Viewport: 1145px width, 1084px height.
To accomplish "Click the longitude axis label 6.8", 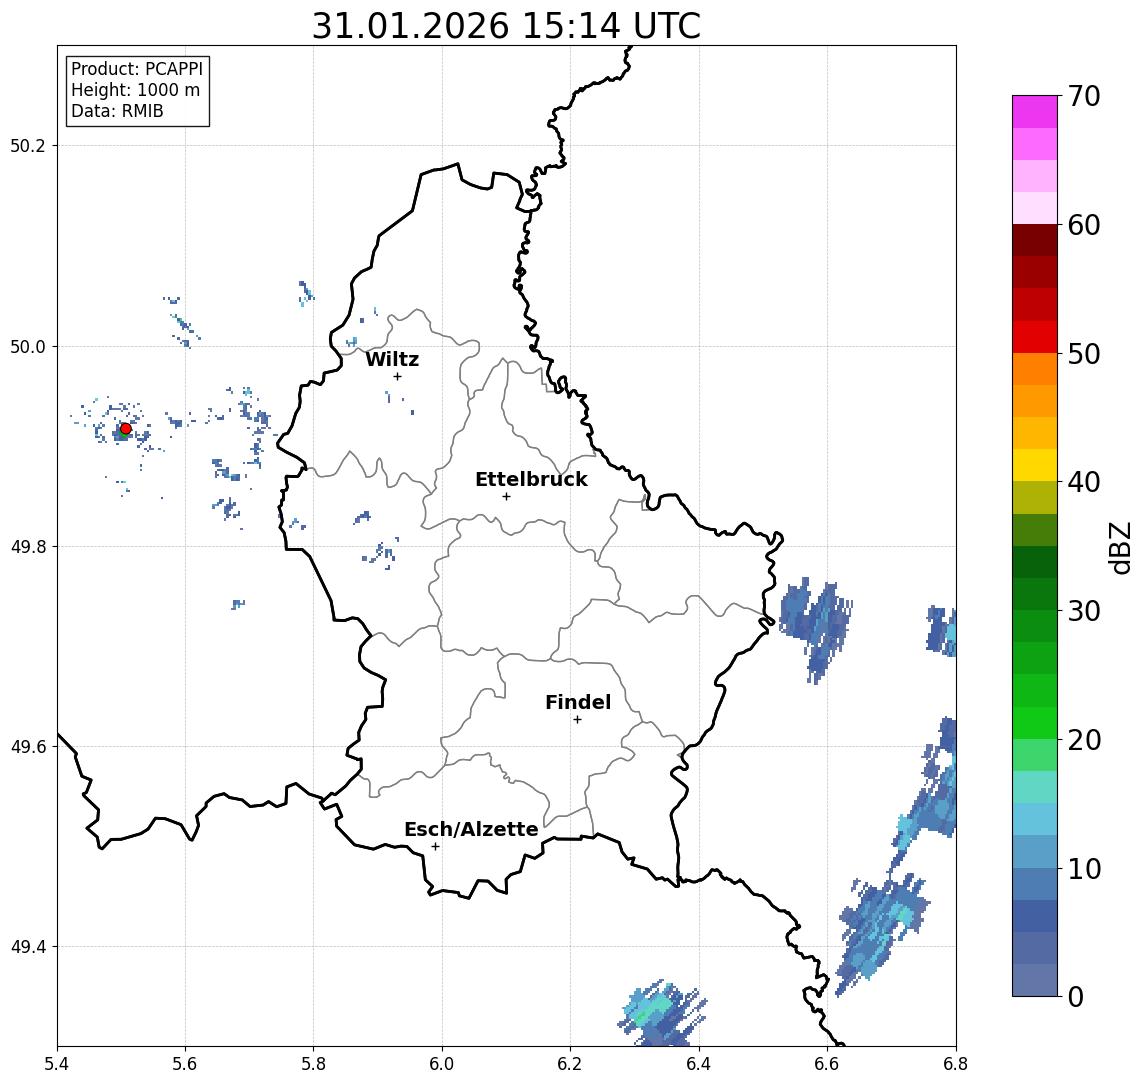I will pos(955,1064).
